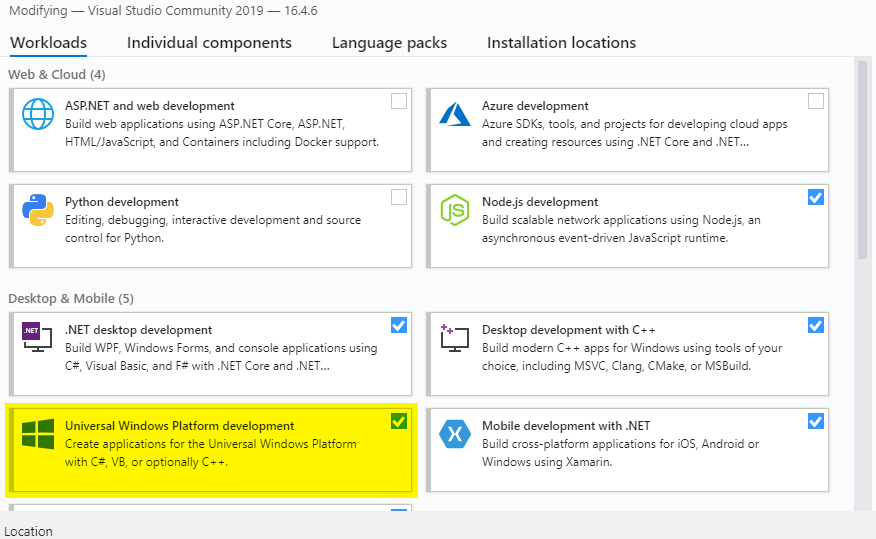
Task: Open the Language packs tab
Action: pos(389,43)
